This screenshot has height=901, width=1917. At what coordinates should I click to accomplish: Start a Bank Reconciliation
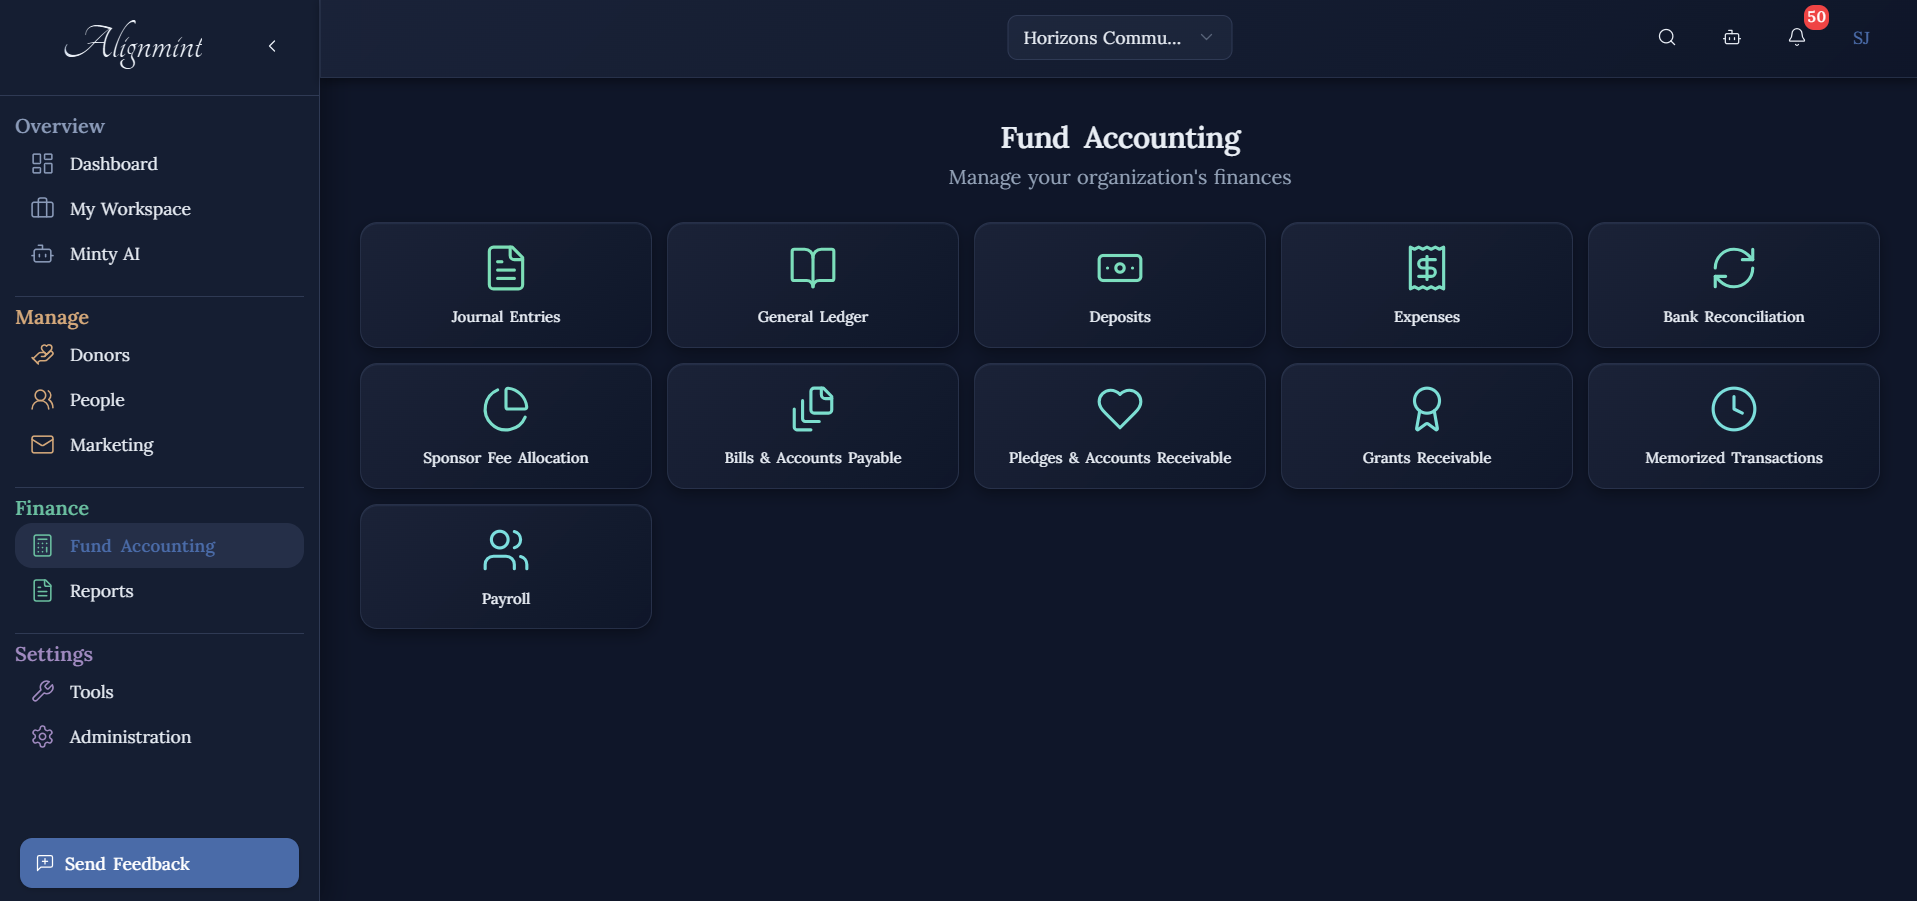(1733, 285)
